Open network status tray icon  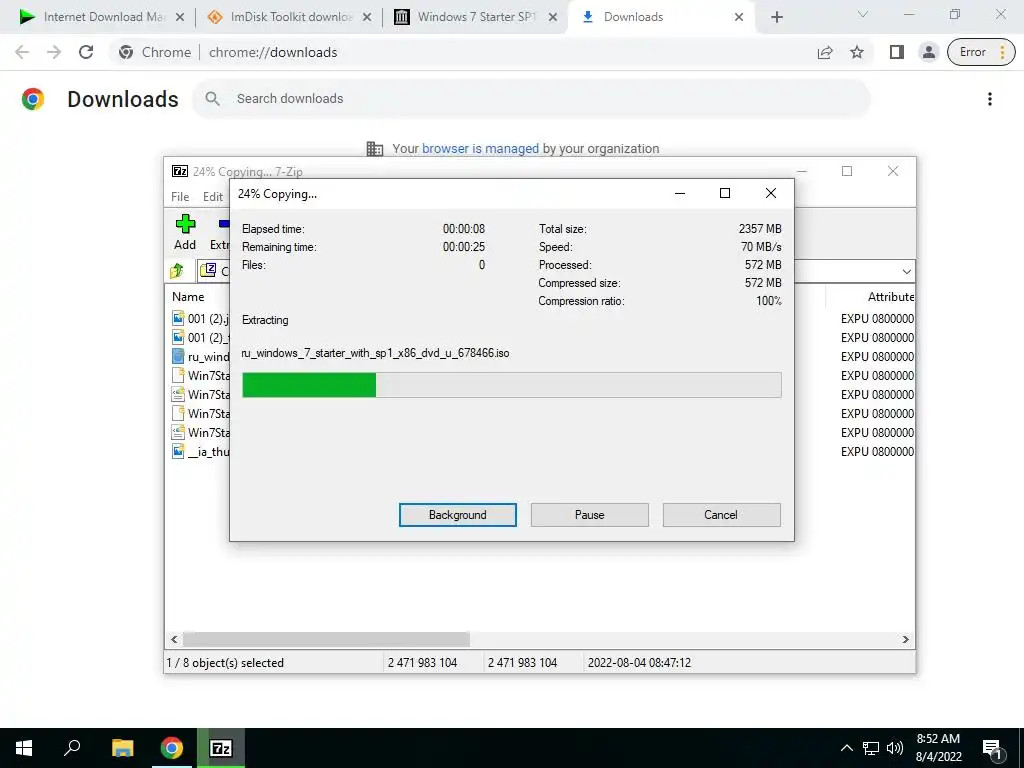(x=871, y=748)
